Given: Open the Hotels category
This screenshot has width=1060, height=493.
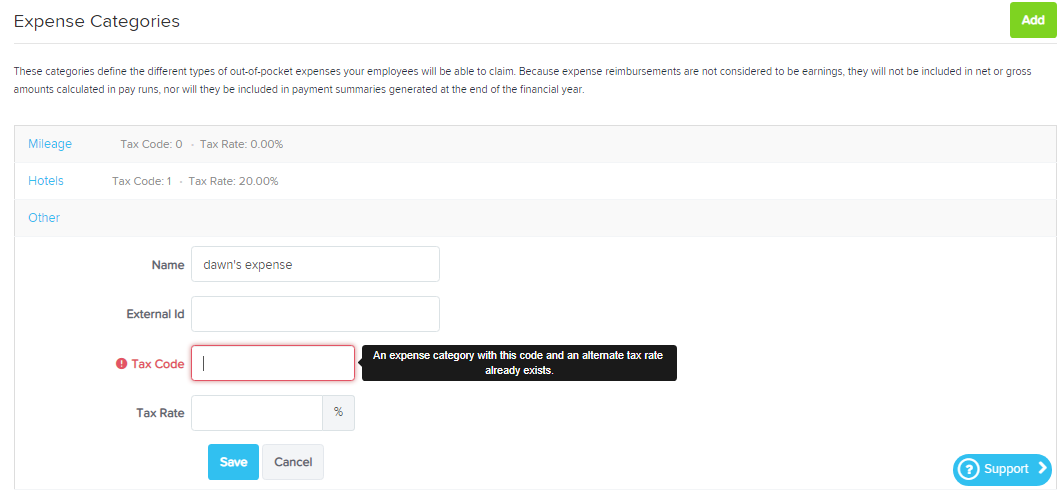Looking at the screenshot, I should [46, 181].
